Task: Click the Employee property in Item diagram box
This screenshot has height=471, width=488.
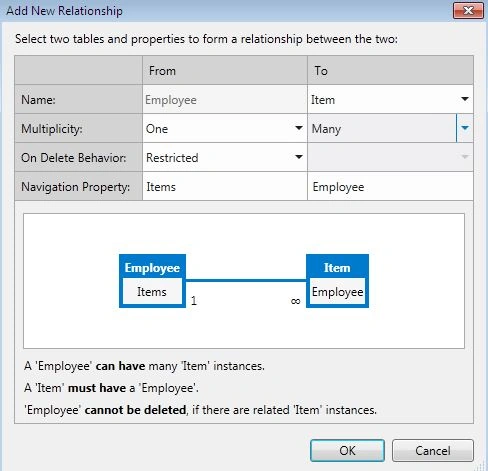Action: pos(337,292)
